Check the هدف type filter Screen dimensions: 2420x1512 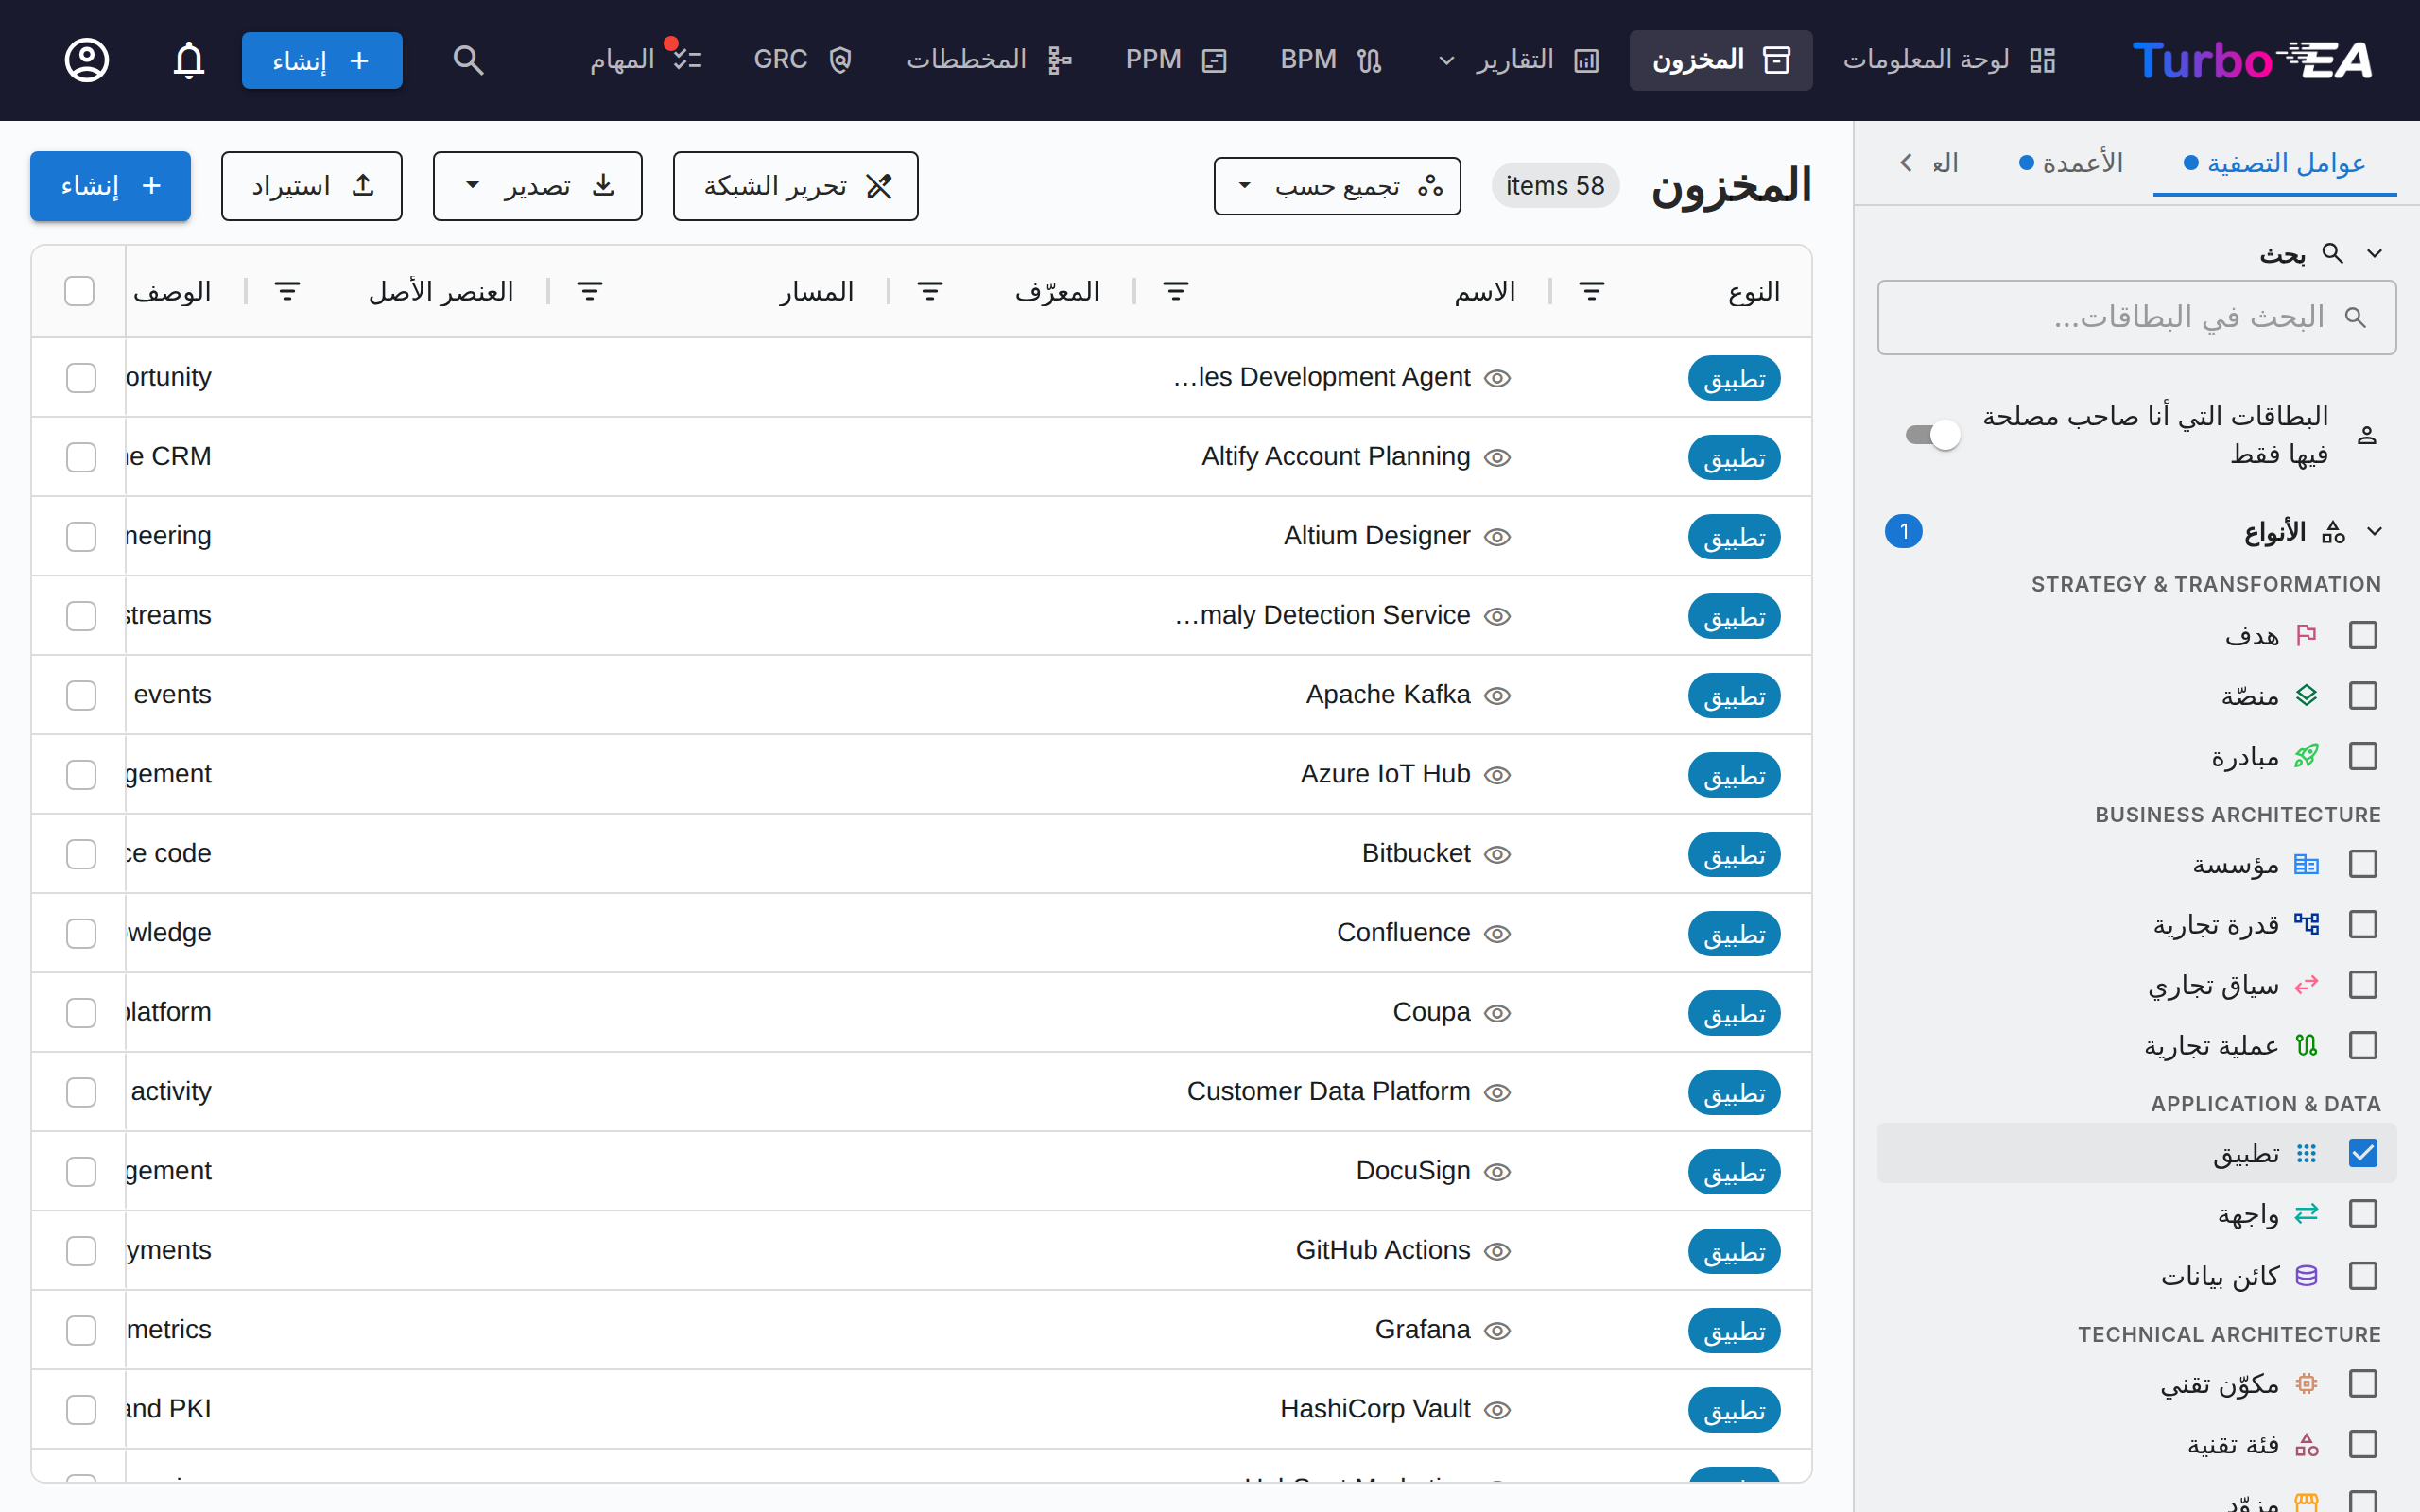point(2363,635)
